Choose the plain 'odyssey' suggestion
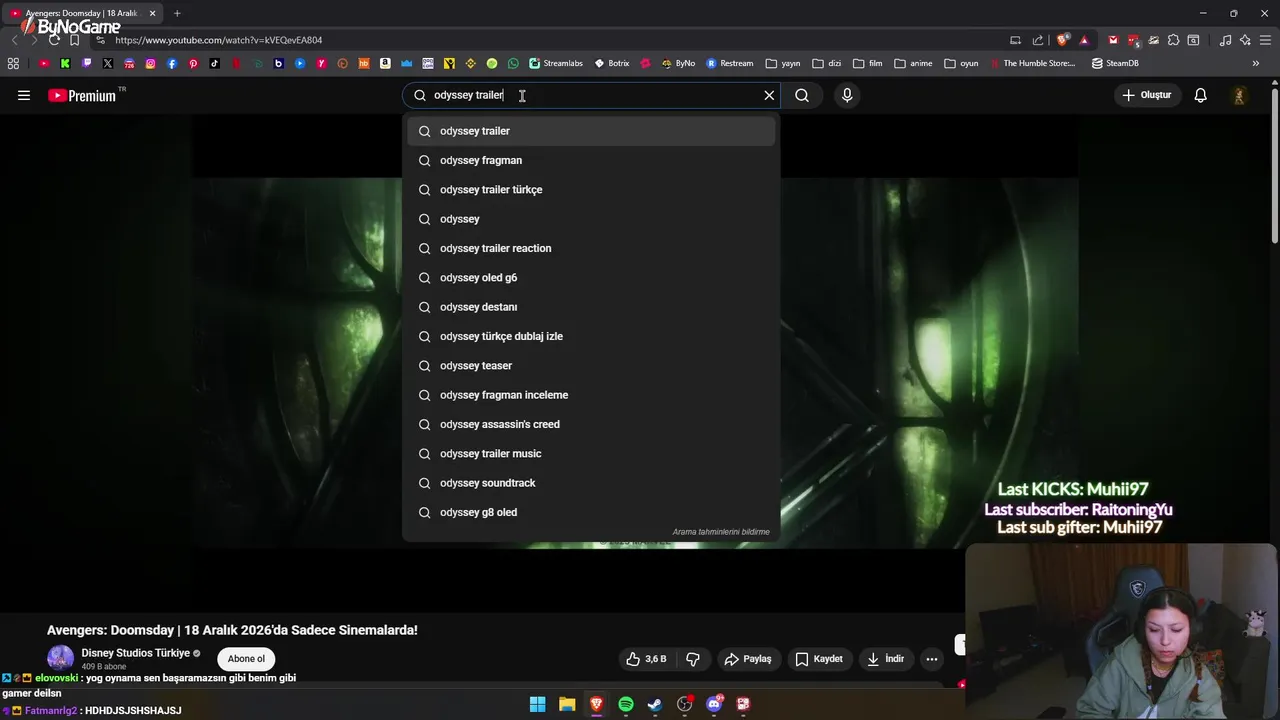Image resolution: width=1280 pixels, height=720 pixels. pos(591,219)
